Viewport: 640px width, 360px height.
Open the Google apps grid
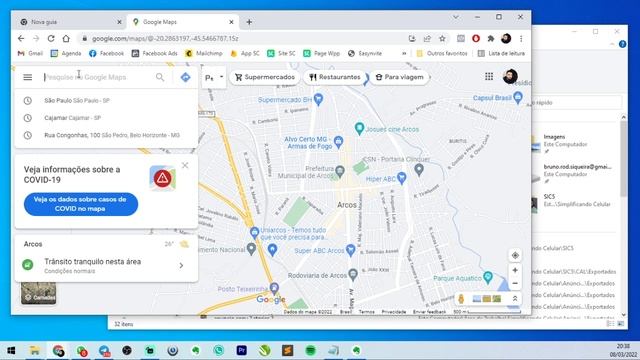[489, 76]
